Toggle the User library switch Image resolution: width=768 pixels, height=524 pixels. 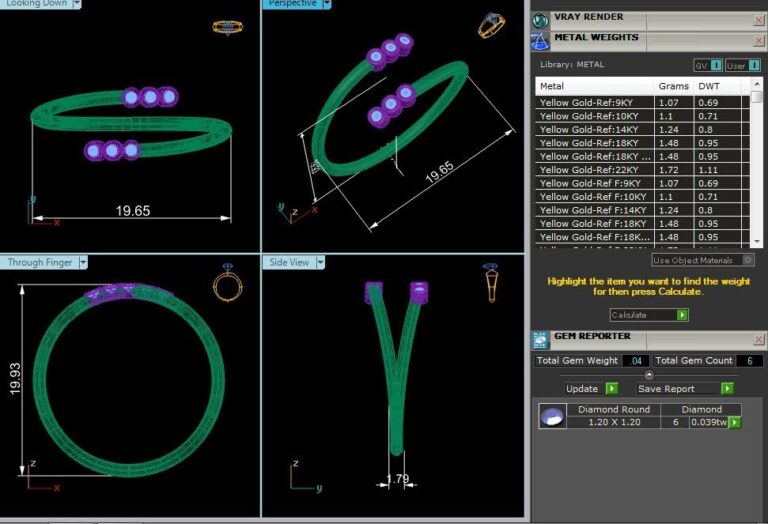pyautogui.click(x=743, y=65)
